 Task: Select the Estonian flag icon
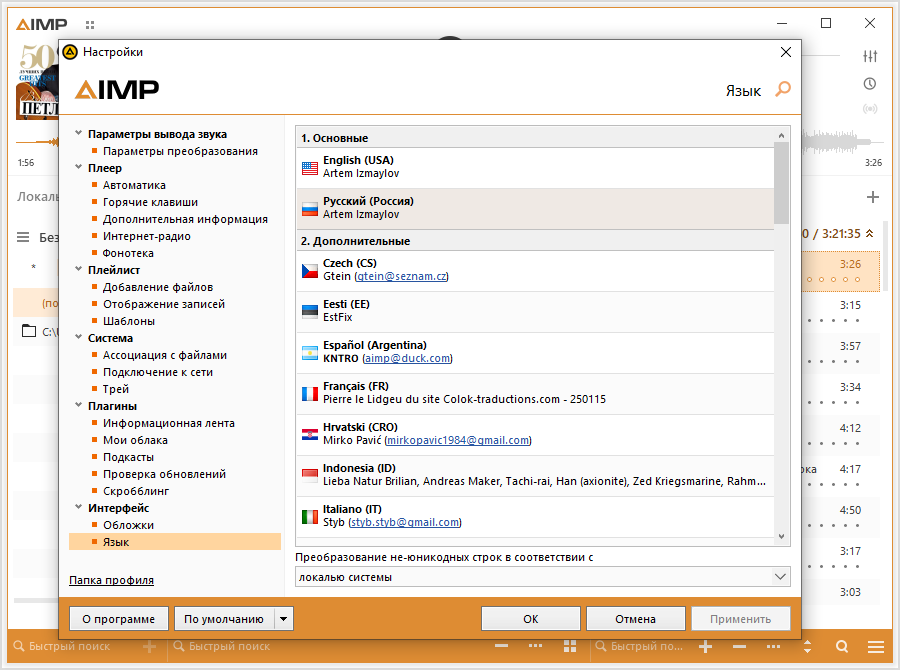[310, 311]
